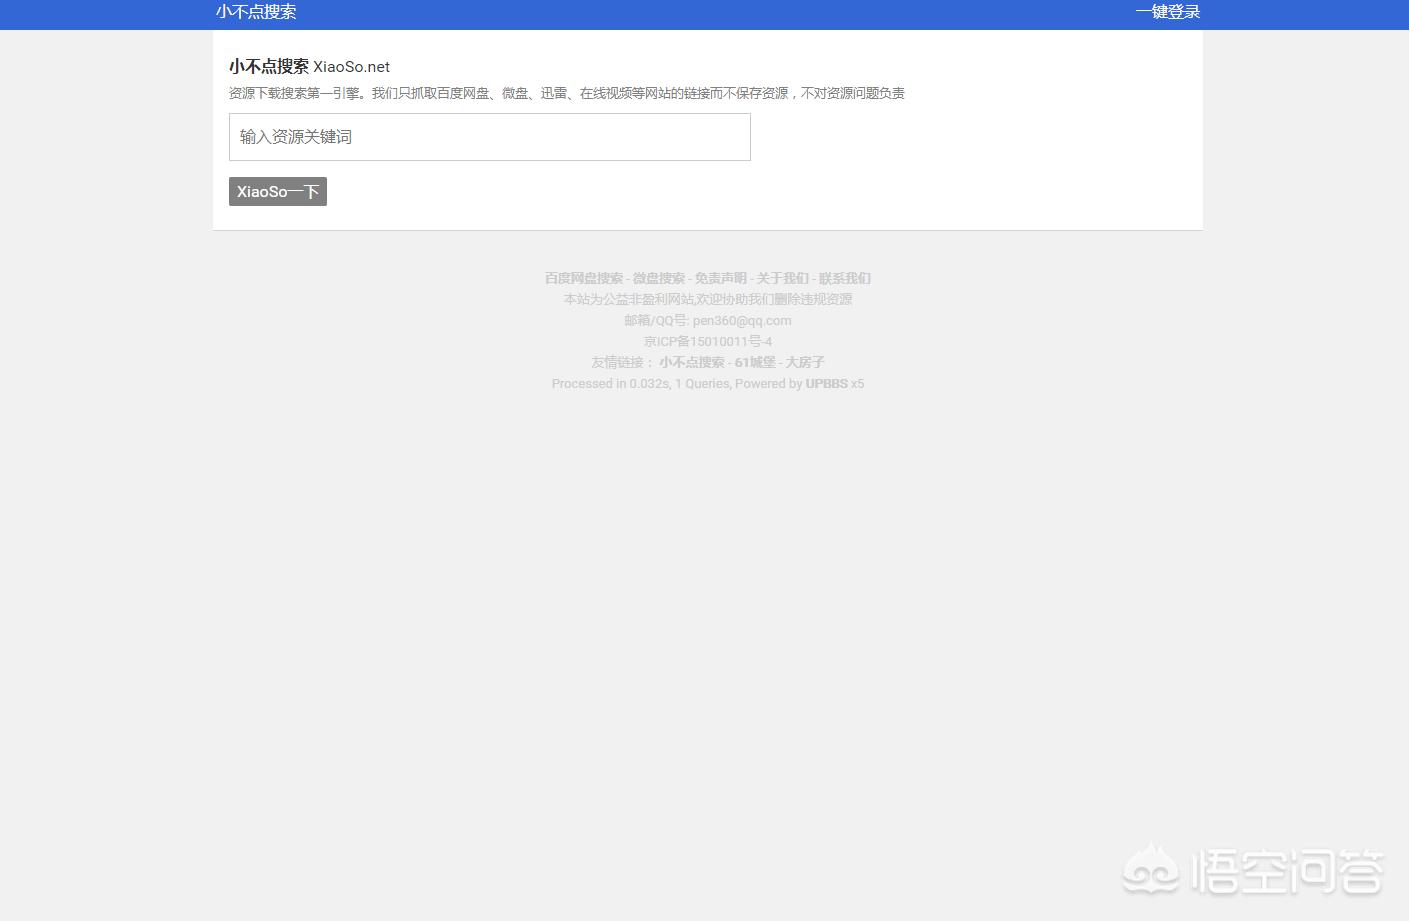Open the 联系我们 contact page
Image resolution: width=1409 pixels, height=921 pixels.
pyautogui.click(x=845, y=278)
